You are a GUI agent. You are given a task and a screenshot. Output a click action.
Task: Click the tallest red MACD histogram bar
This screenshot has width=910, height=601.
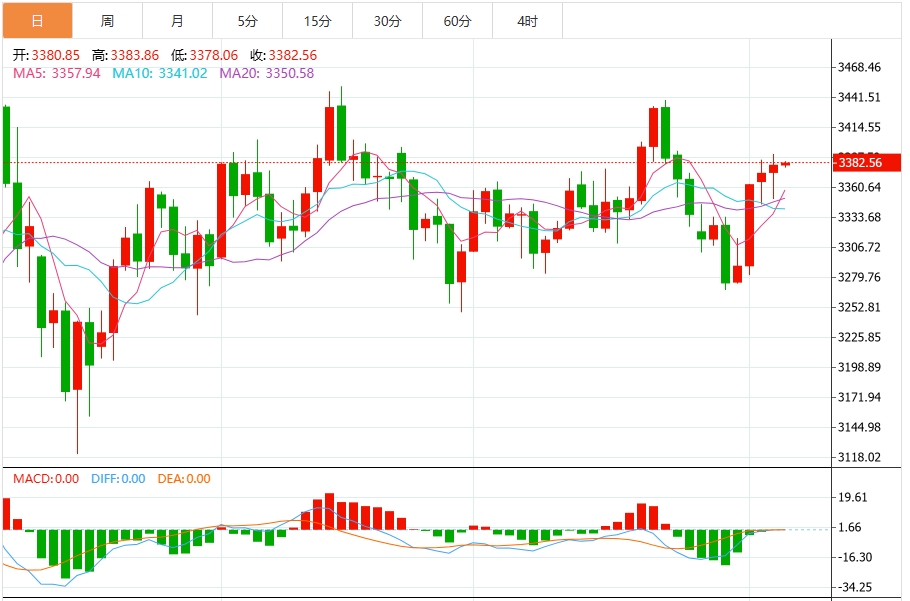(330, 511)
